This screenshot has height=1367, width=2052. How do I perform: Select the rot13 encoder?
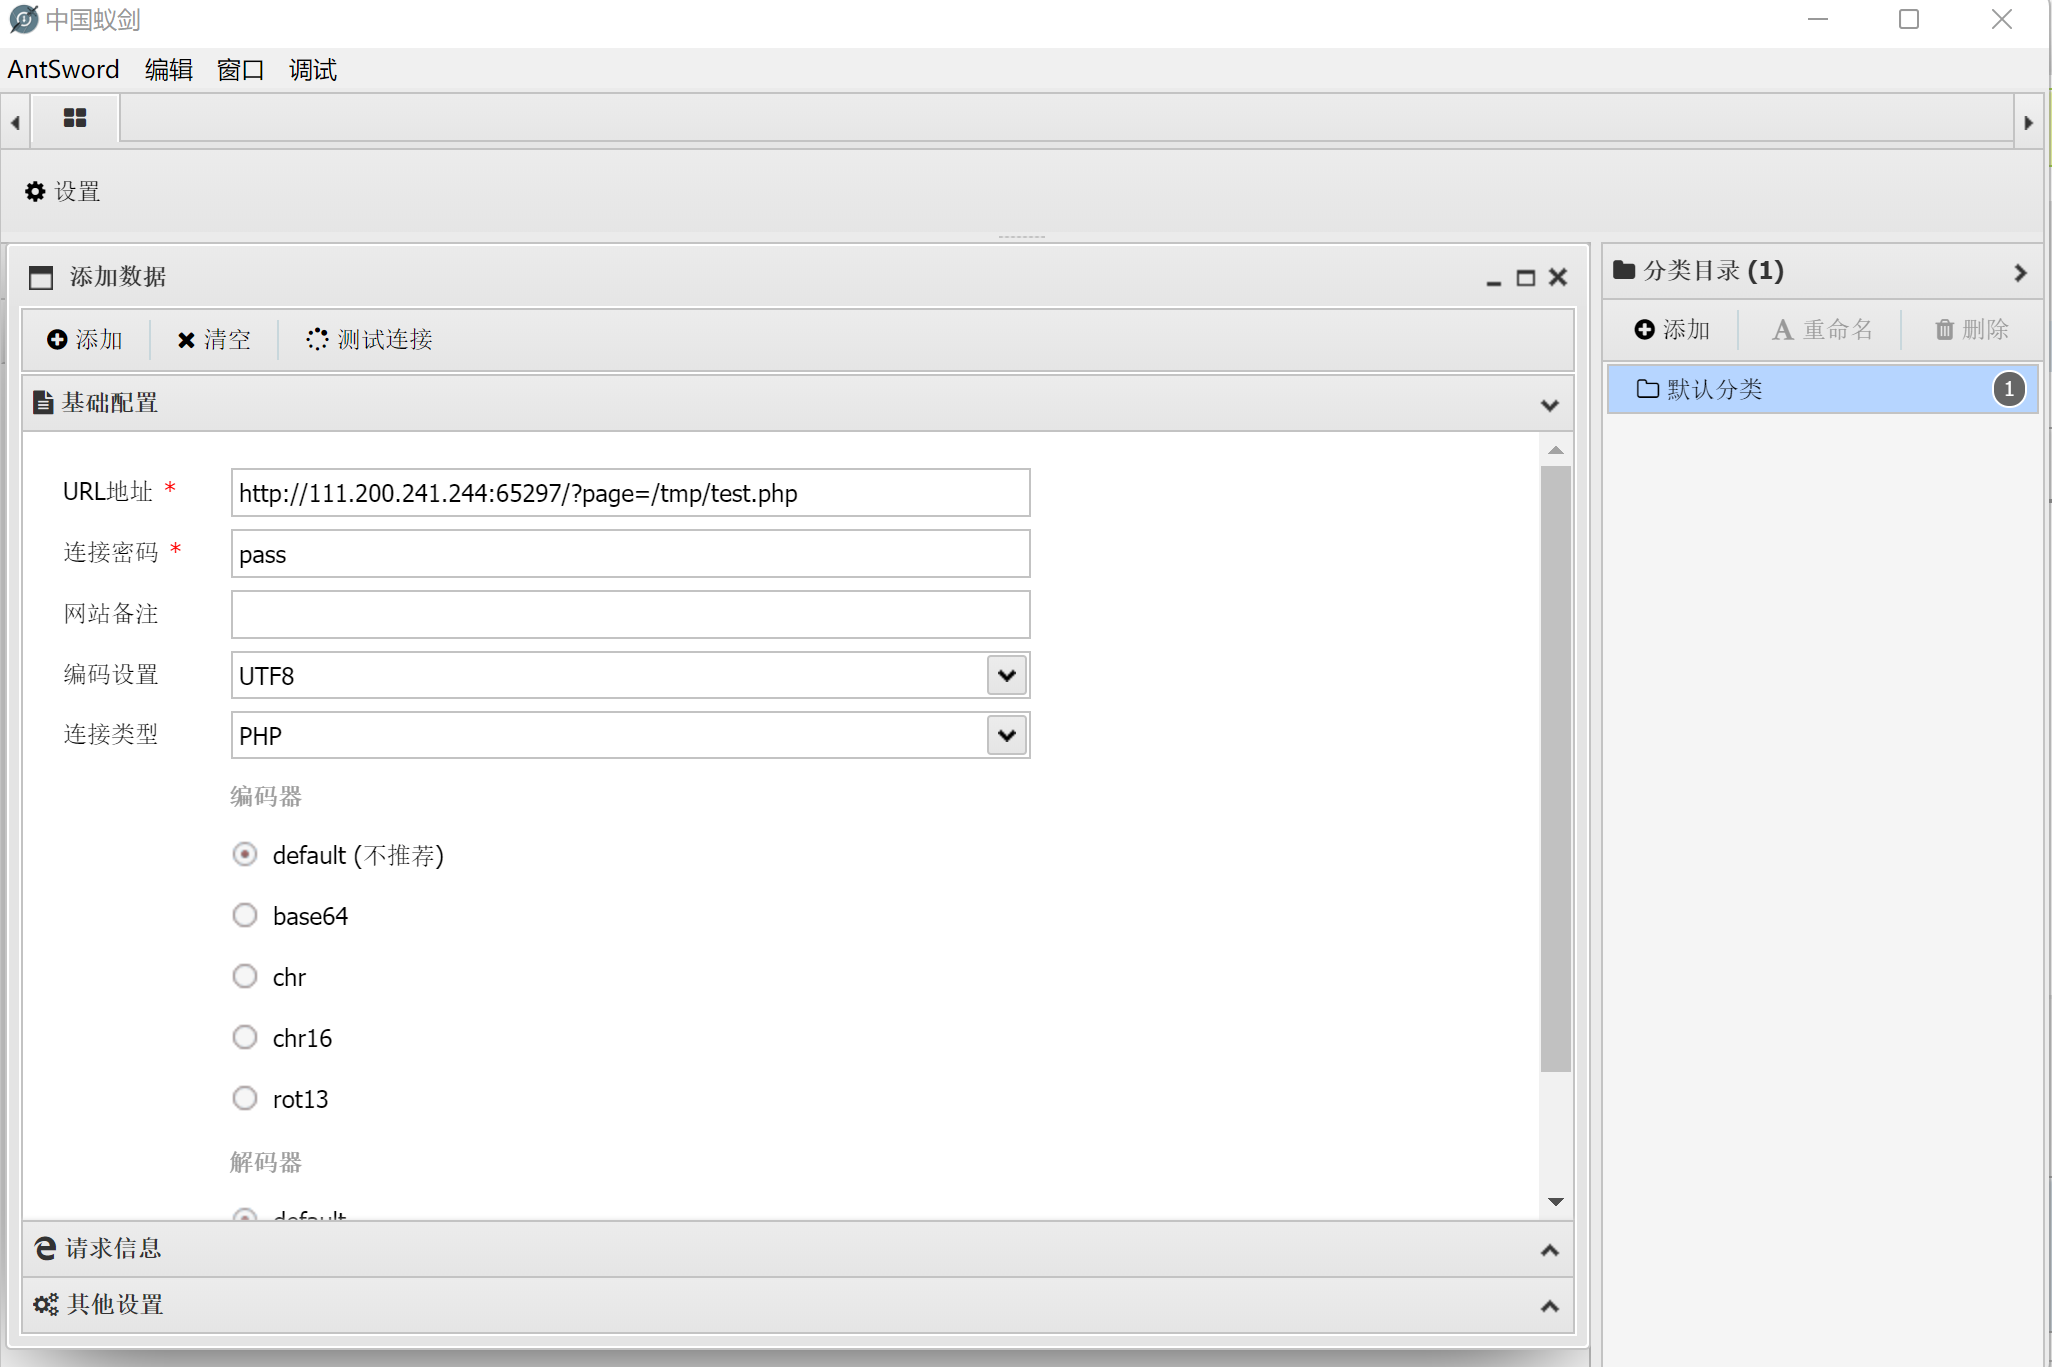click(x=245, y=1099)
